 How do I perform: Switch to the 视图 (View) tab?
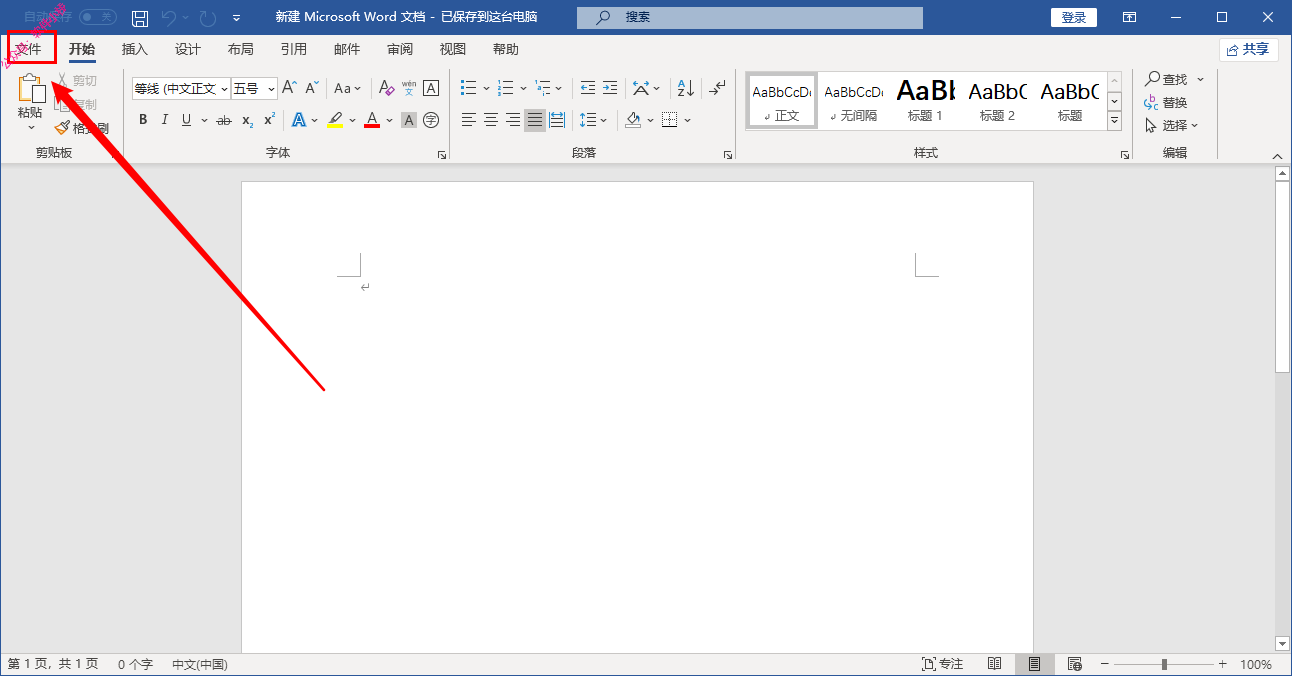[453, 49]
